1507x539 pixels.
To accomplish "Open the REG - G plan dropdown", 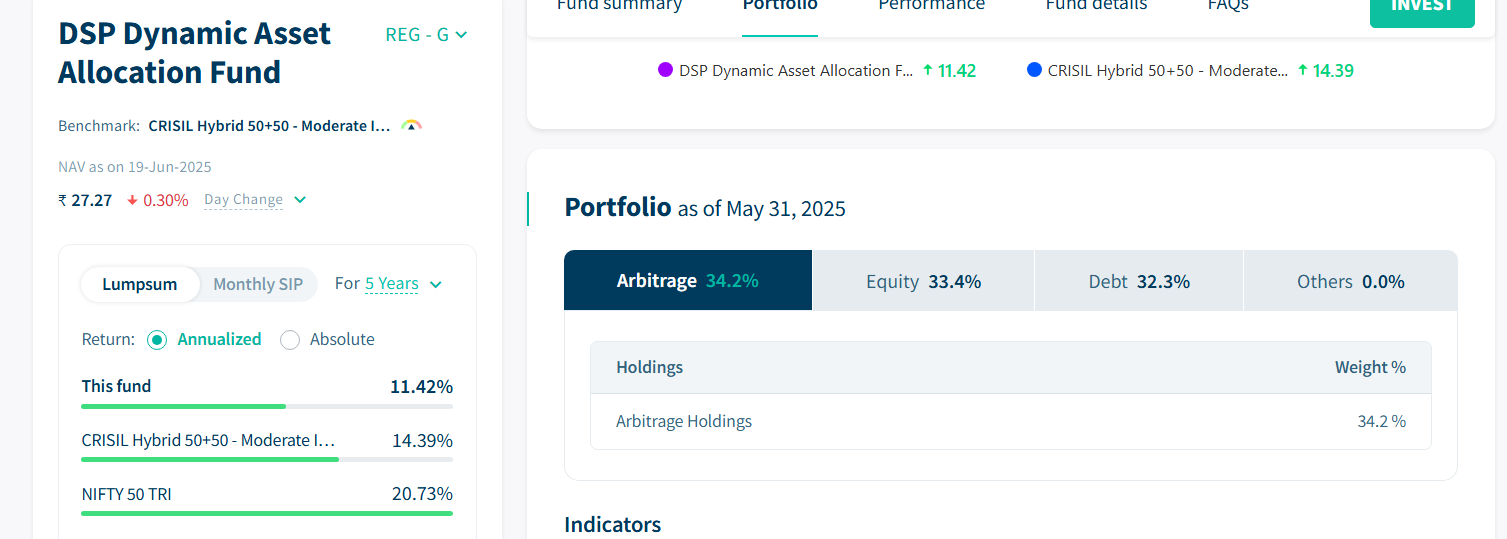I will pos(426,35).
